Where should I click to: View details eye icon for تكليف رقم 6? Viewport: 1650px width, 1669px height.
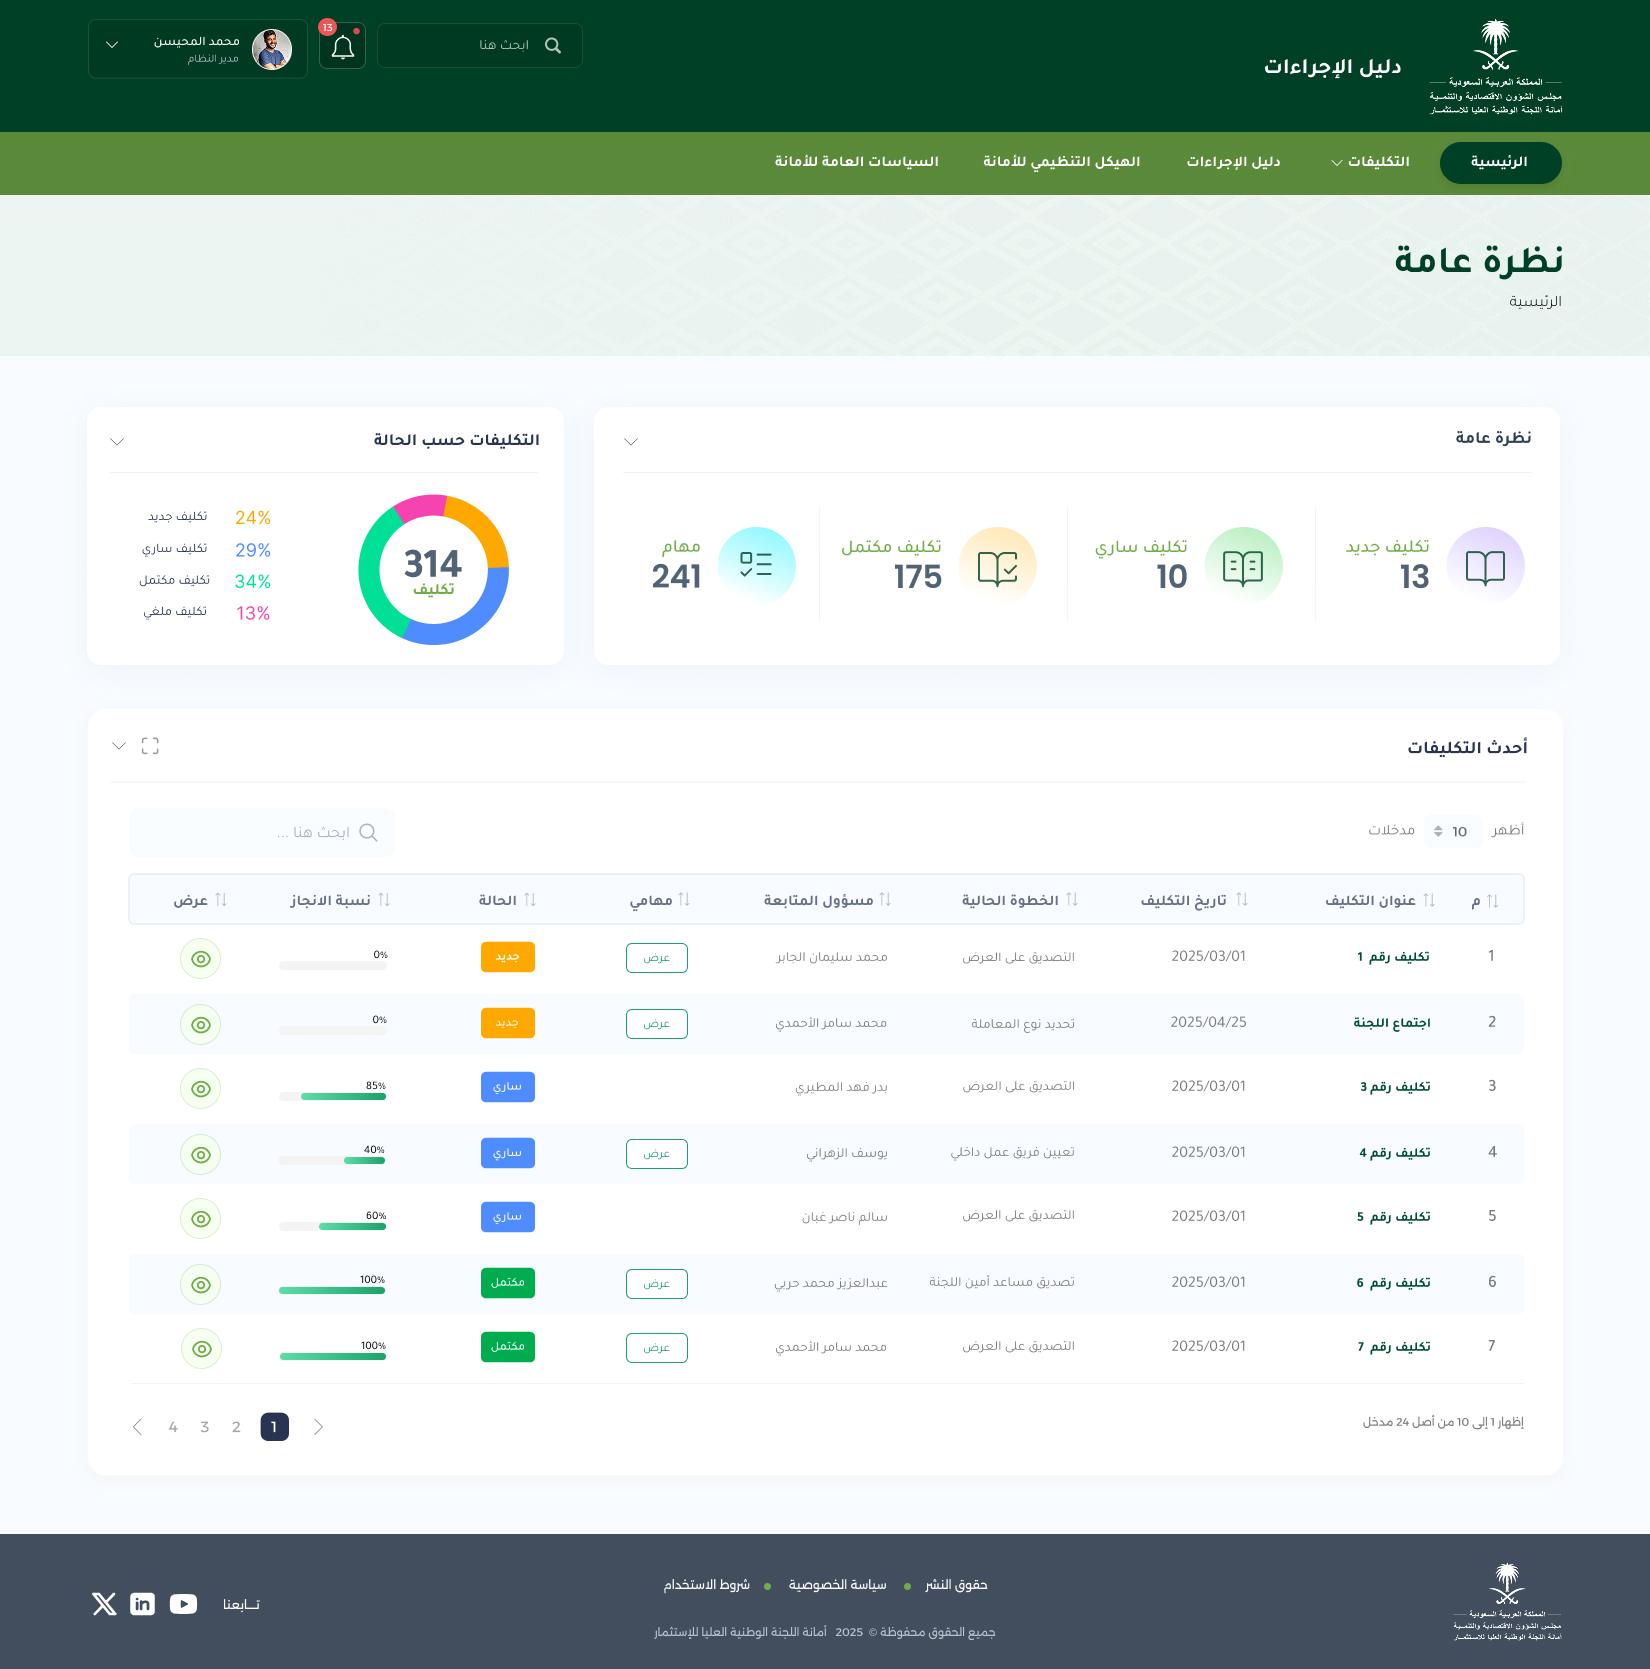201,1285
